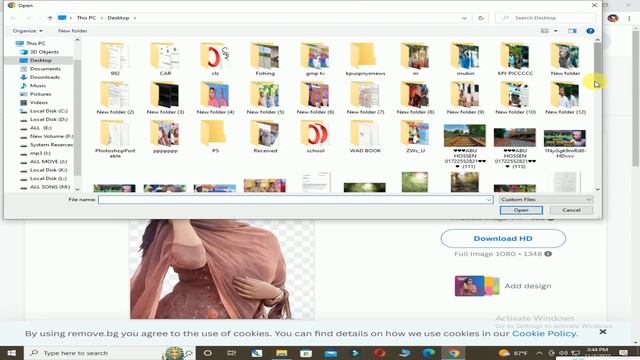Click Desktop in the address breadcrumb
Screen dimensions: 640x360
118,18
